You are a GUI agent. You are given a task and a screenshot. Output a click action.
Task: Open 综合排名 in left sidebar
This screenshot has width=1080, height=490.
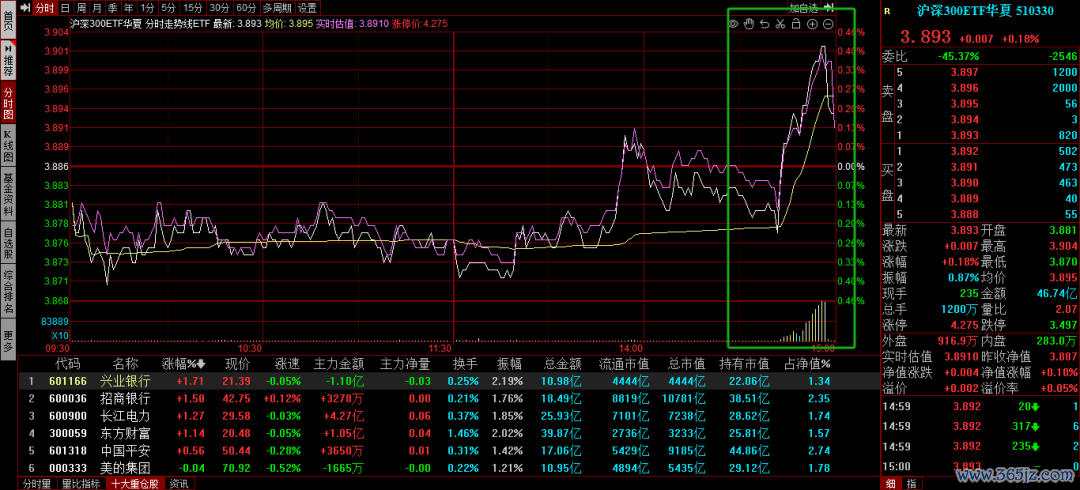coord(8,292)
